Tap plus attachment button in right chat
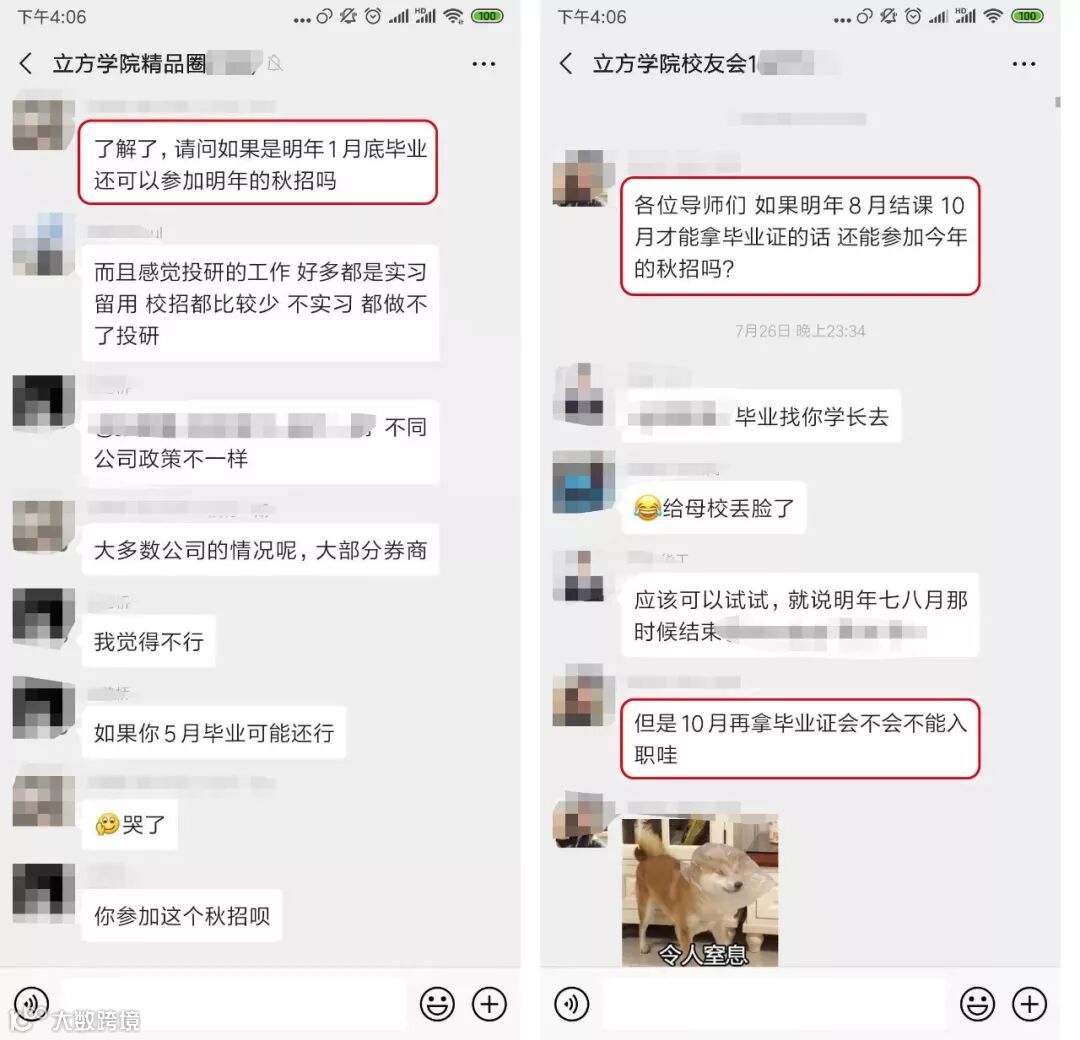The width and height of the screenshot is (1080, 1040). 1029,1003
